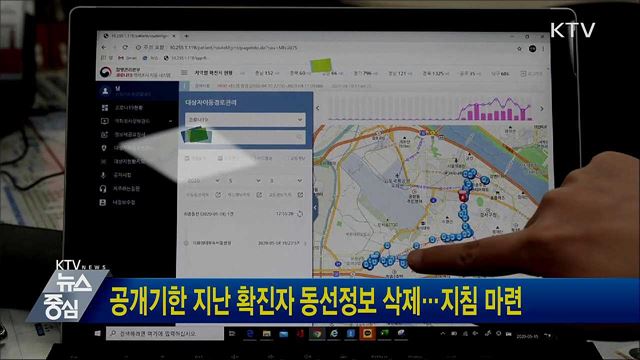
Task: Click the 주의 요함 not-secure indicator
Action: [x=150, y=47]
